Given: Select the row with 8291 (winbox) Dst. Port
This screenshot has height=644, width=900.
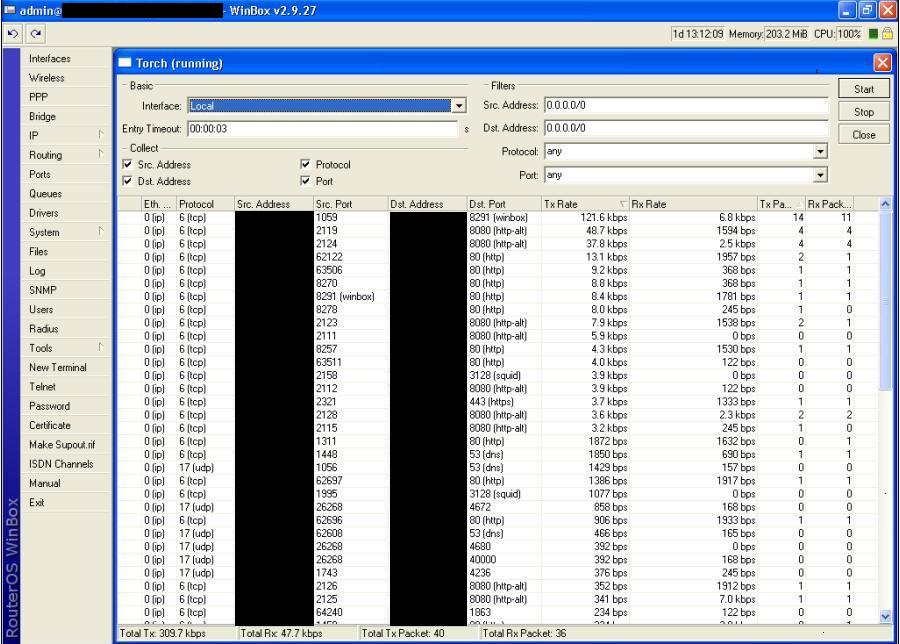Looking at the screenshot, I should tap(498, 218).
